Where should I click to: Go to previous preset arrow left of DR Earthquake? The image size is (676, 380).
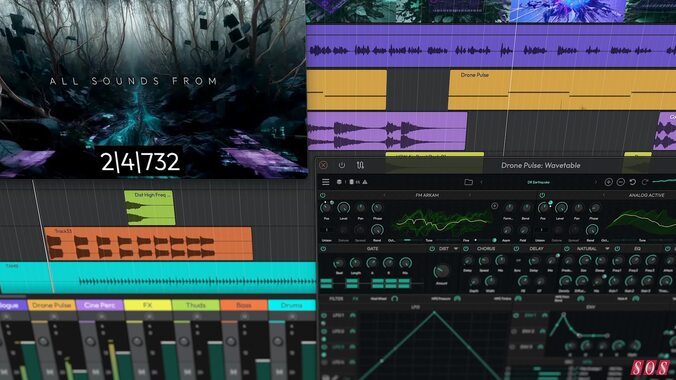pyautogui.click(x=481, y=182)
